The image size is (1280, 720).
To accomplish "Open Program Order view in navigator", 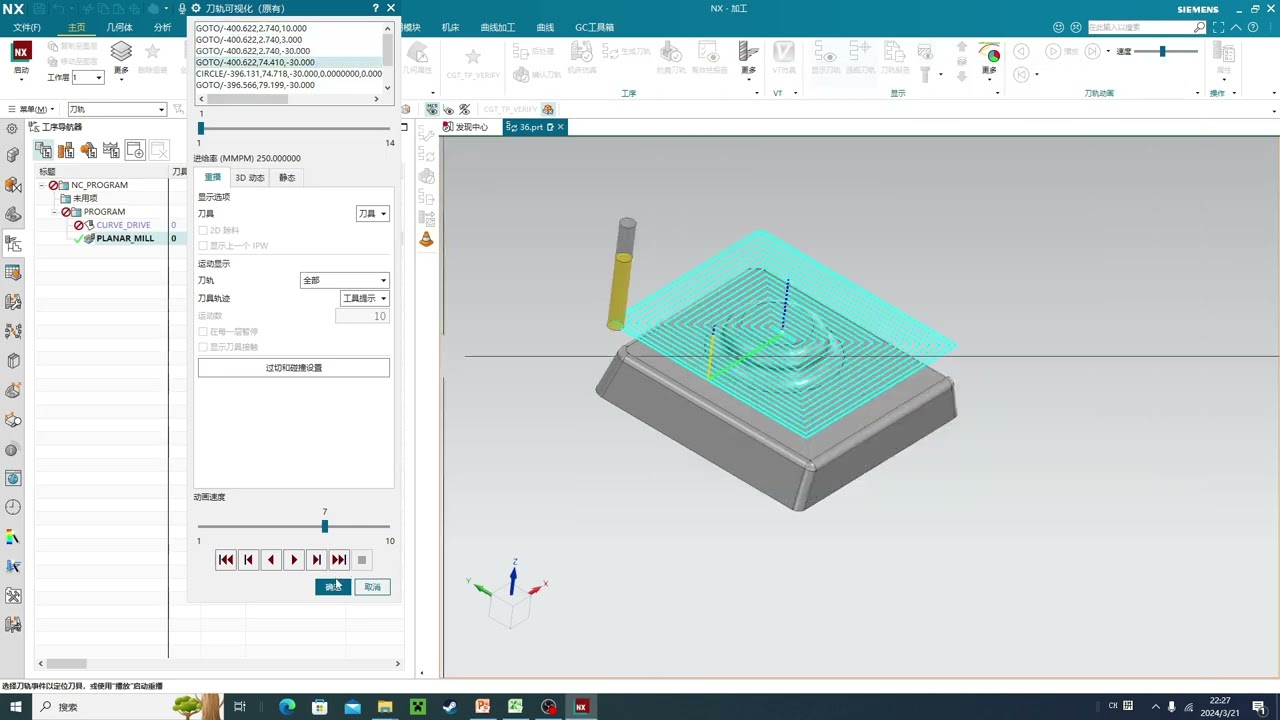I will coord(43,150).
